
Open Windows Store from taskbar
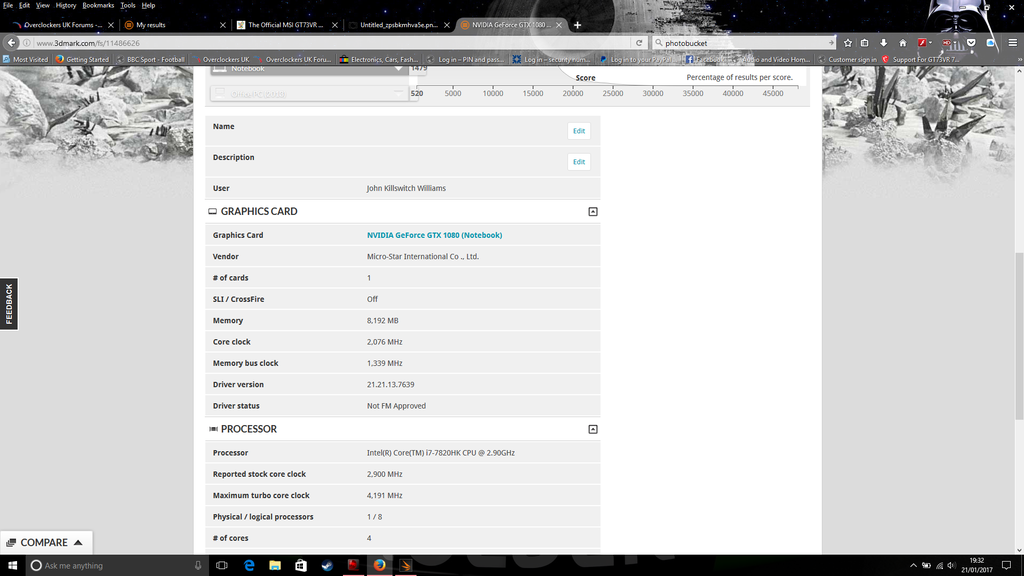click(300, 565)
